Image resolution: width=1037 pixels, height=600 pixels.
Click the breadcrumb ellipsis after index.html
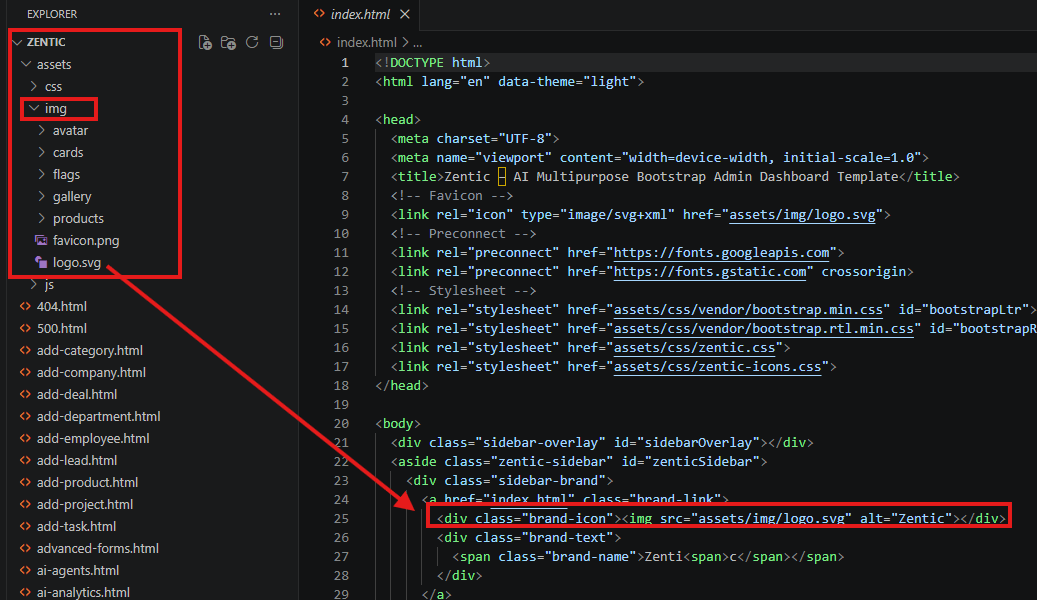pyautogui.click(x=417, y=42)
